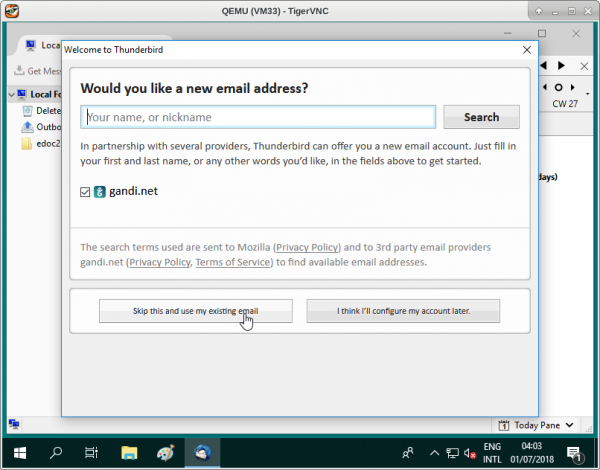Click the Search button

click(481, 117)
